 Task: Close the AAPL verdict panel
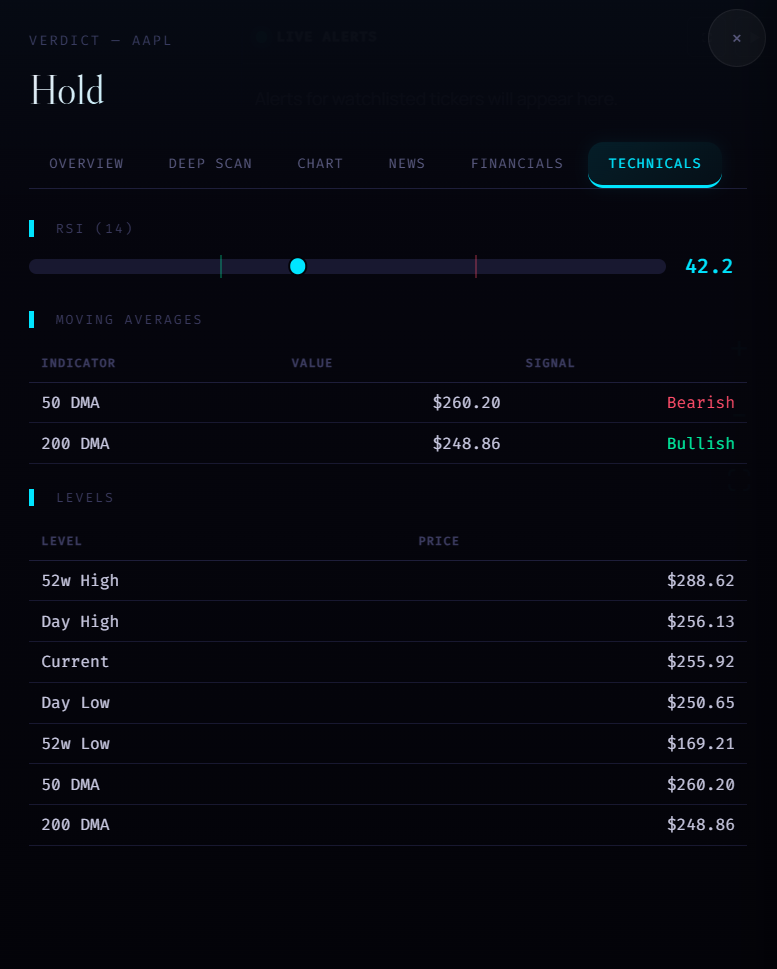(736, 38)
